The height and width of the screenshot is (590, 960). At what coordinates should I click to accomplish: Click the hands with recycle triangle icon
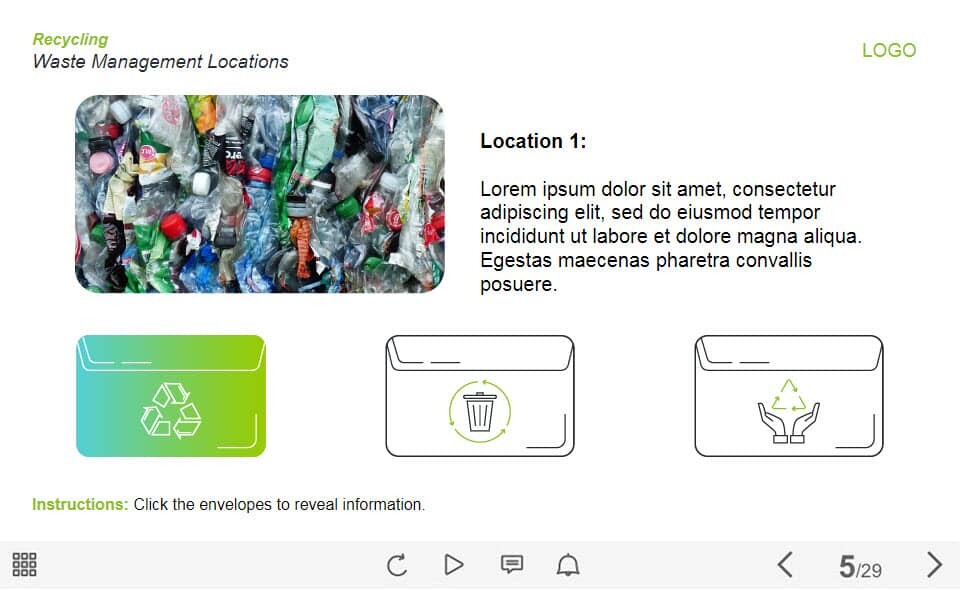pyautogui.click(x=789, y=410)
